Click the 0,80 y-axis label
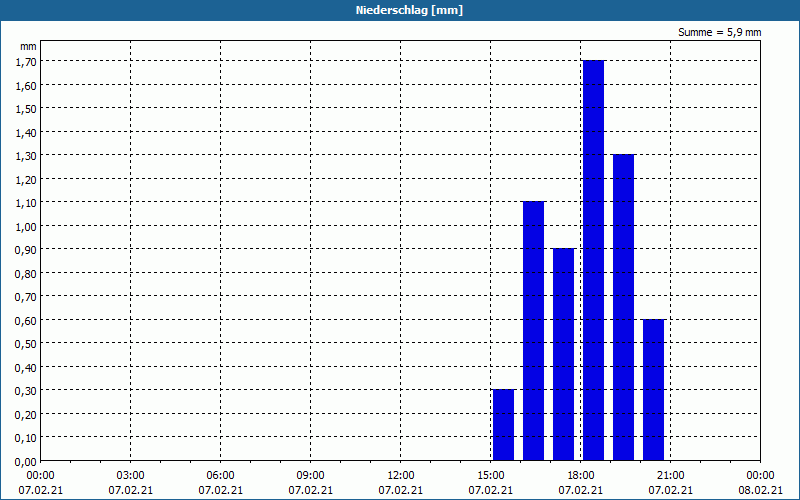This screenshot has height=500, width=800. [x=26, y=274]
